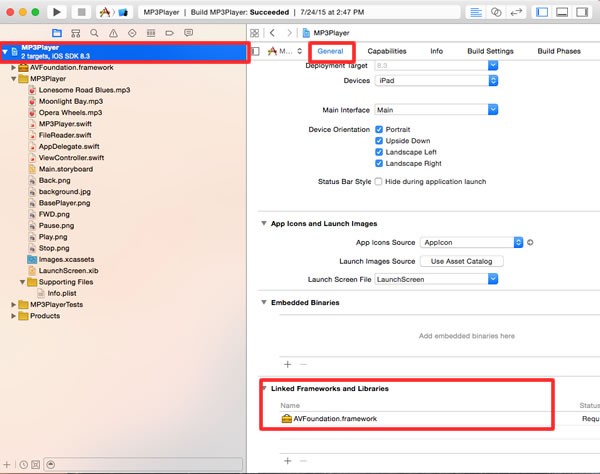The height and width of the screenshot is (474, 600).
Task: Enable Hide during application launch
Action: [378, 181]
